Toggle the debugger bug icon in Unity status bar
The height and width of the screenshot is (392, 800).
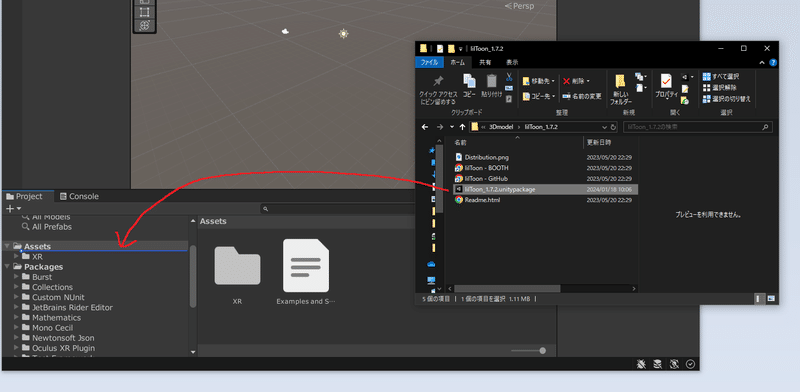pos(641,364)
